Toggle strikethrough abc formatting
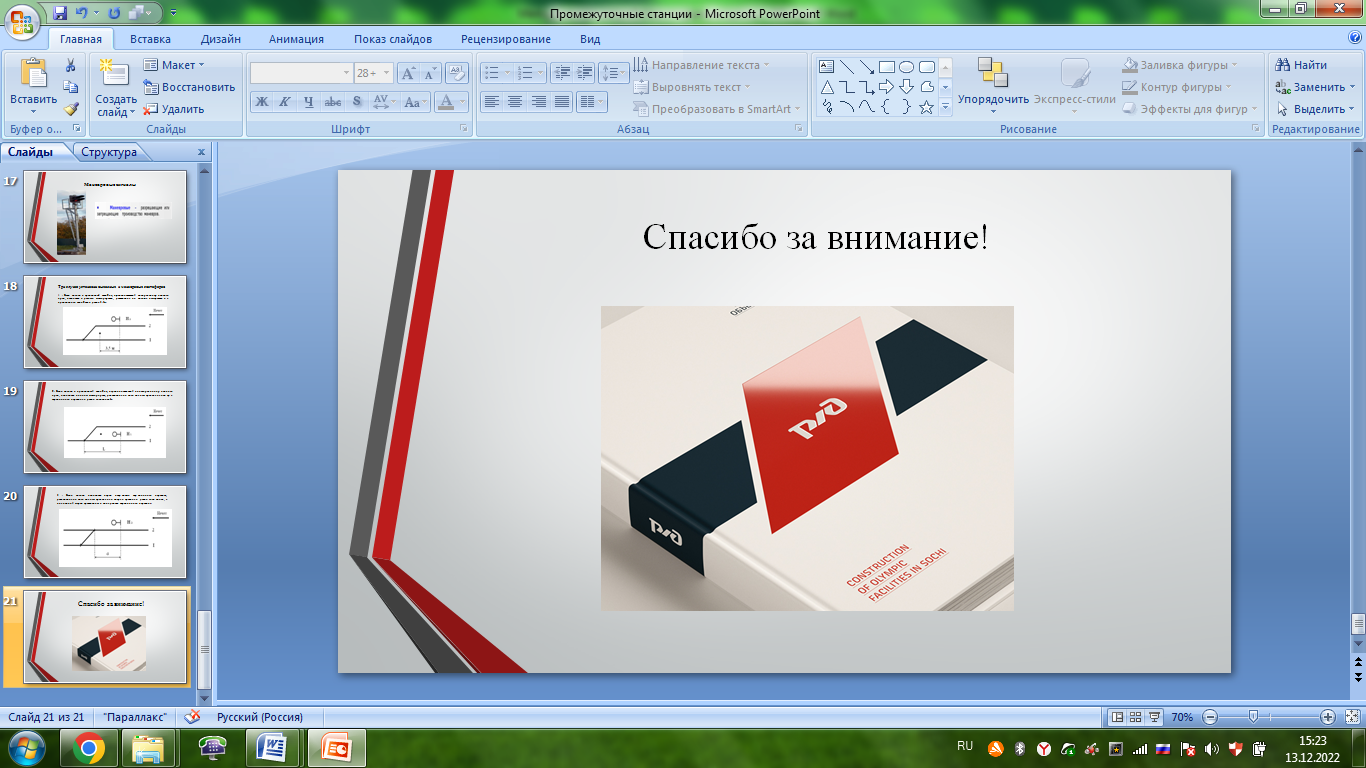This screenshot has width=1366, height=768. pyautogui.click(x=333, y=101)
